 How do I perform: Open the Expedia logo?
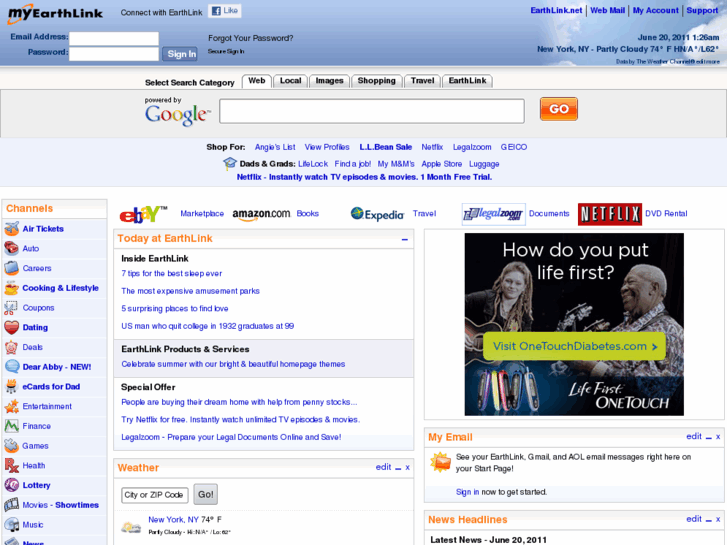pos(377,214)
